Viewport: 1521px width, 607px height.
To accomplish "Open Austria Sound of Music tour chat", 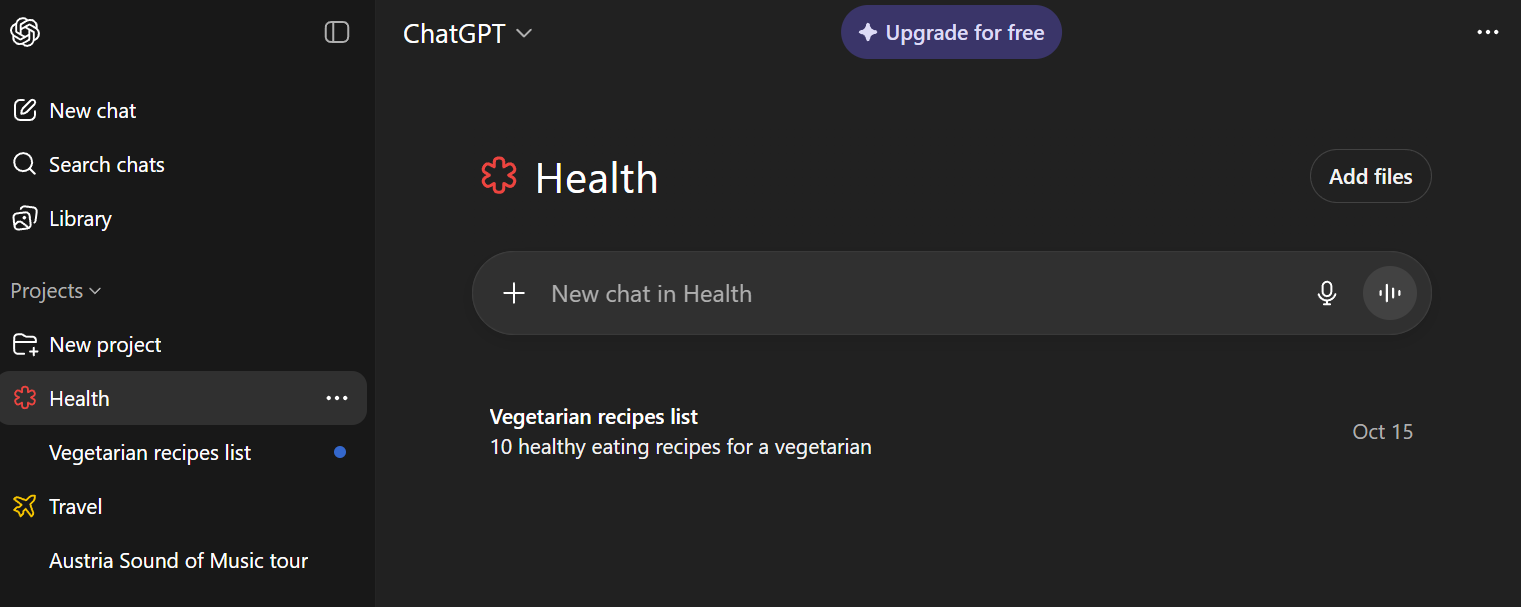I will point(178,561).
